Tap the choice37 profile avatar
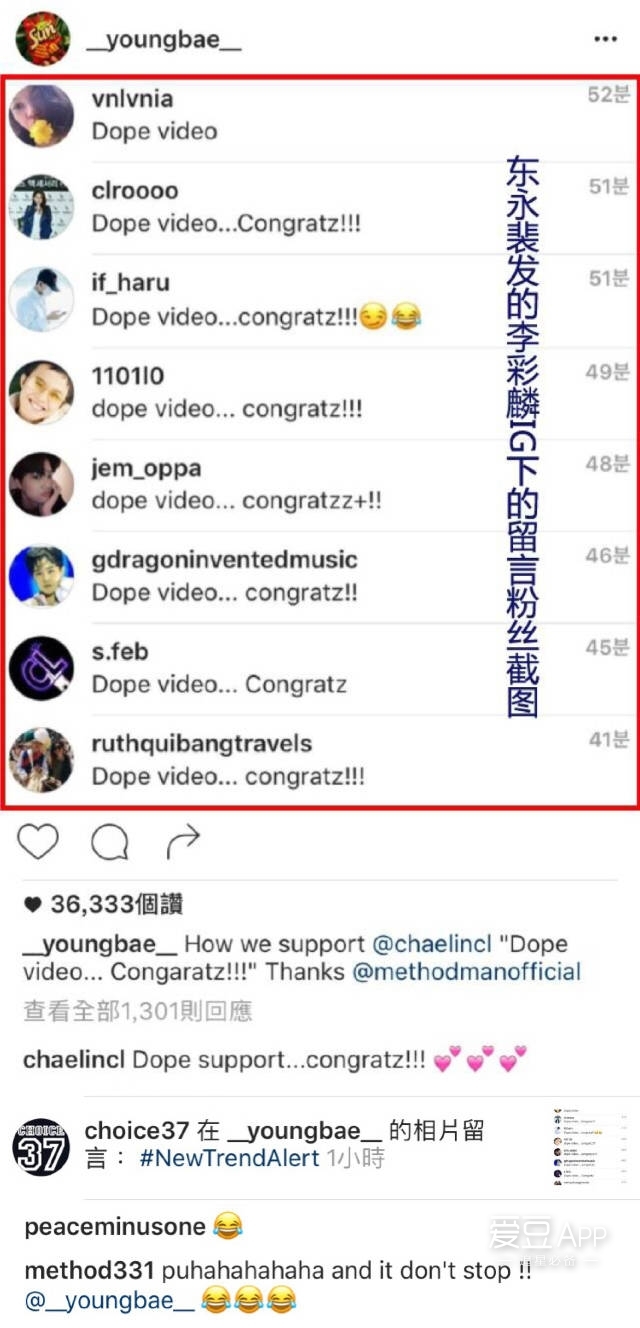This screenshot has width=640, height=1328. 41,1146
